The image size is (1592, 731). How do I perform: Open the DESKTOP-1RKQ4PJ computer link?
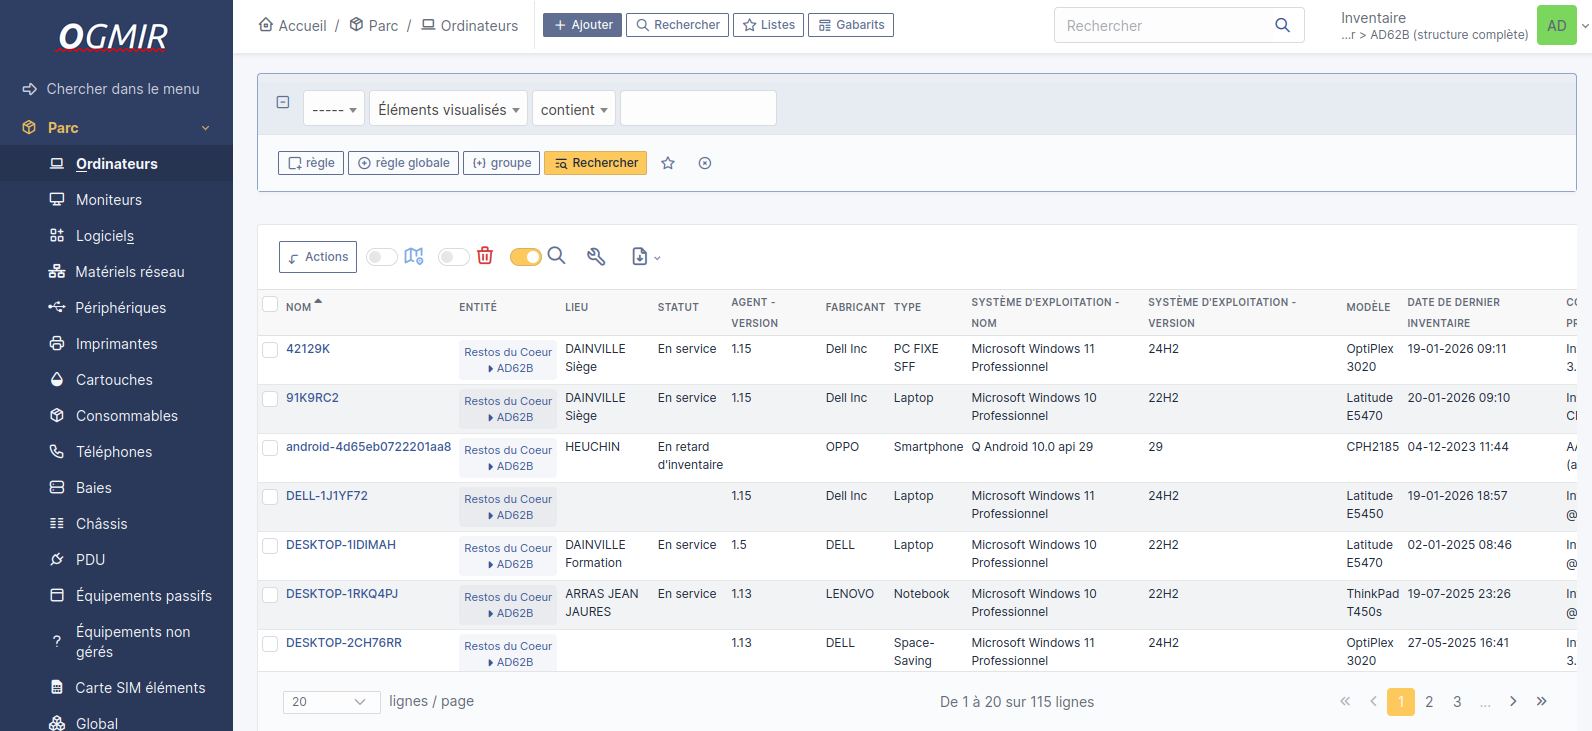(x=342, y=594)
